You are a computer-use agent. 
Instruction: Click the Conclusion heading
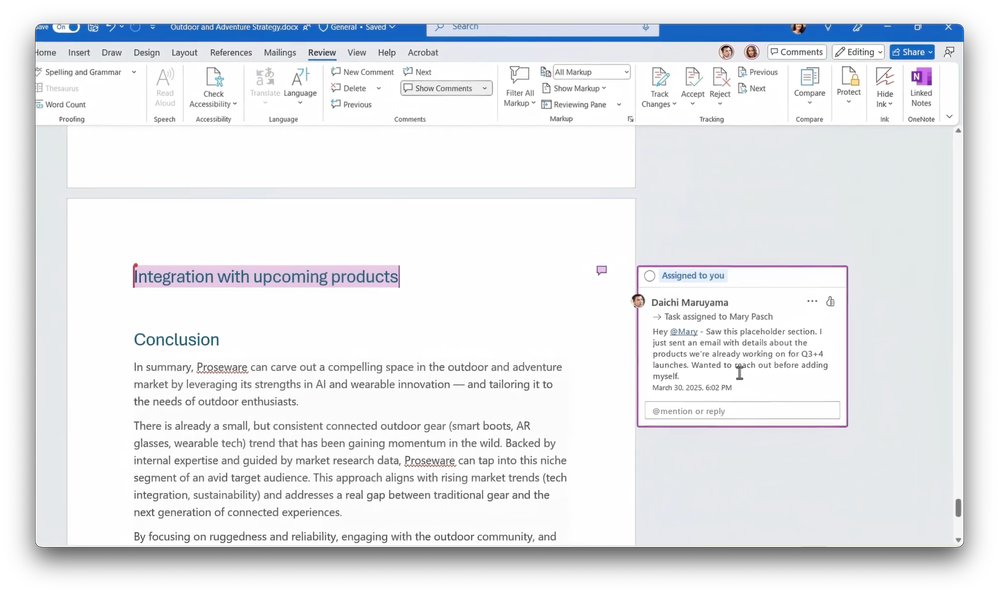pyautogui.click(x=176, y=340)
